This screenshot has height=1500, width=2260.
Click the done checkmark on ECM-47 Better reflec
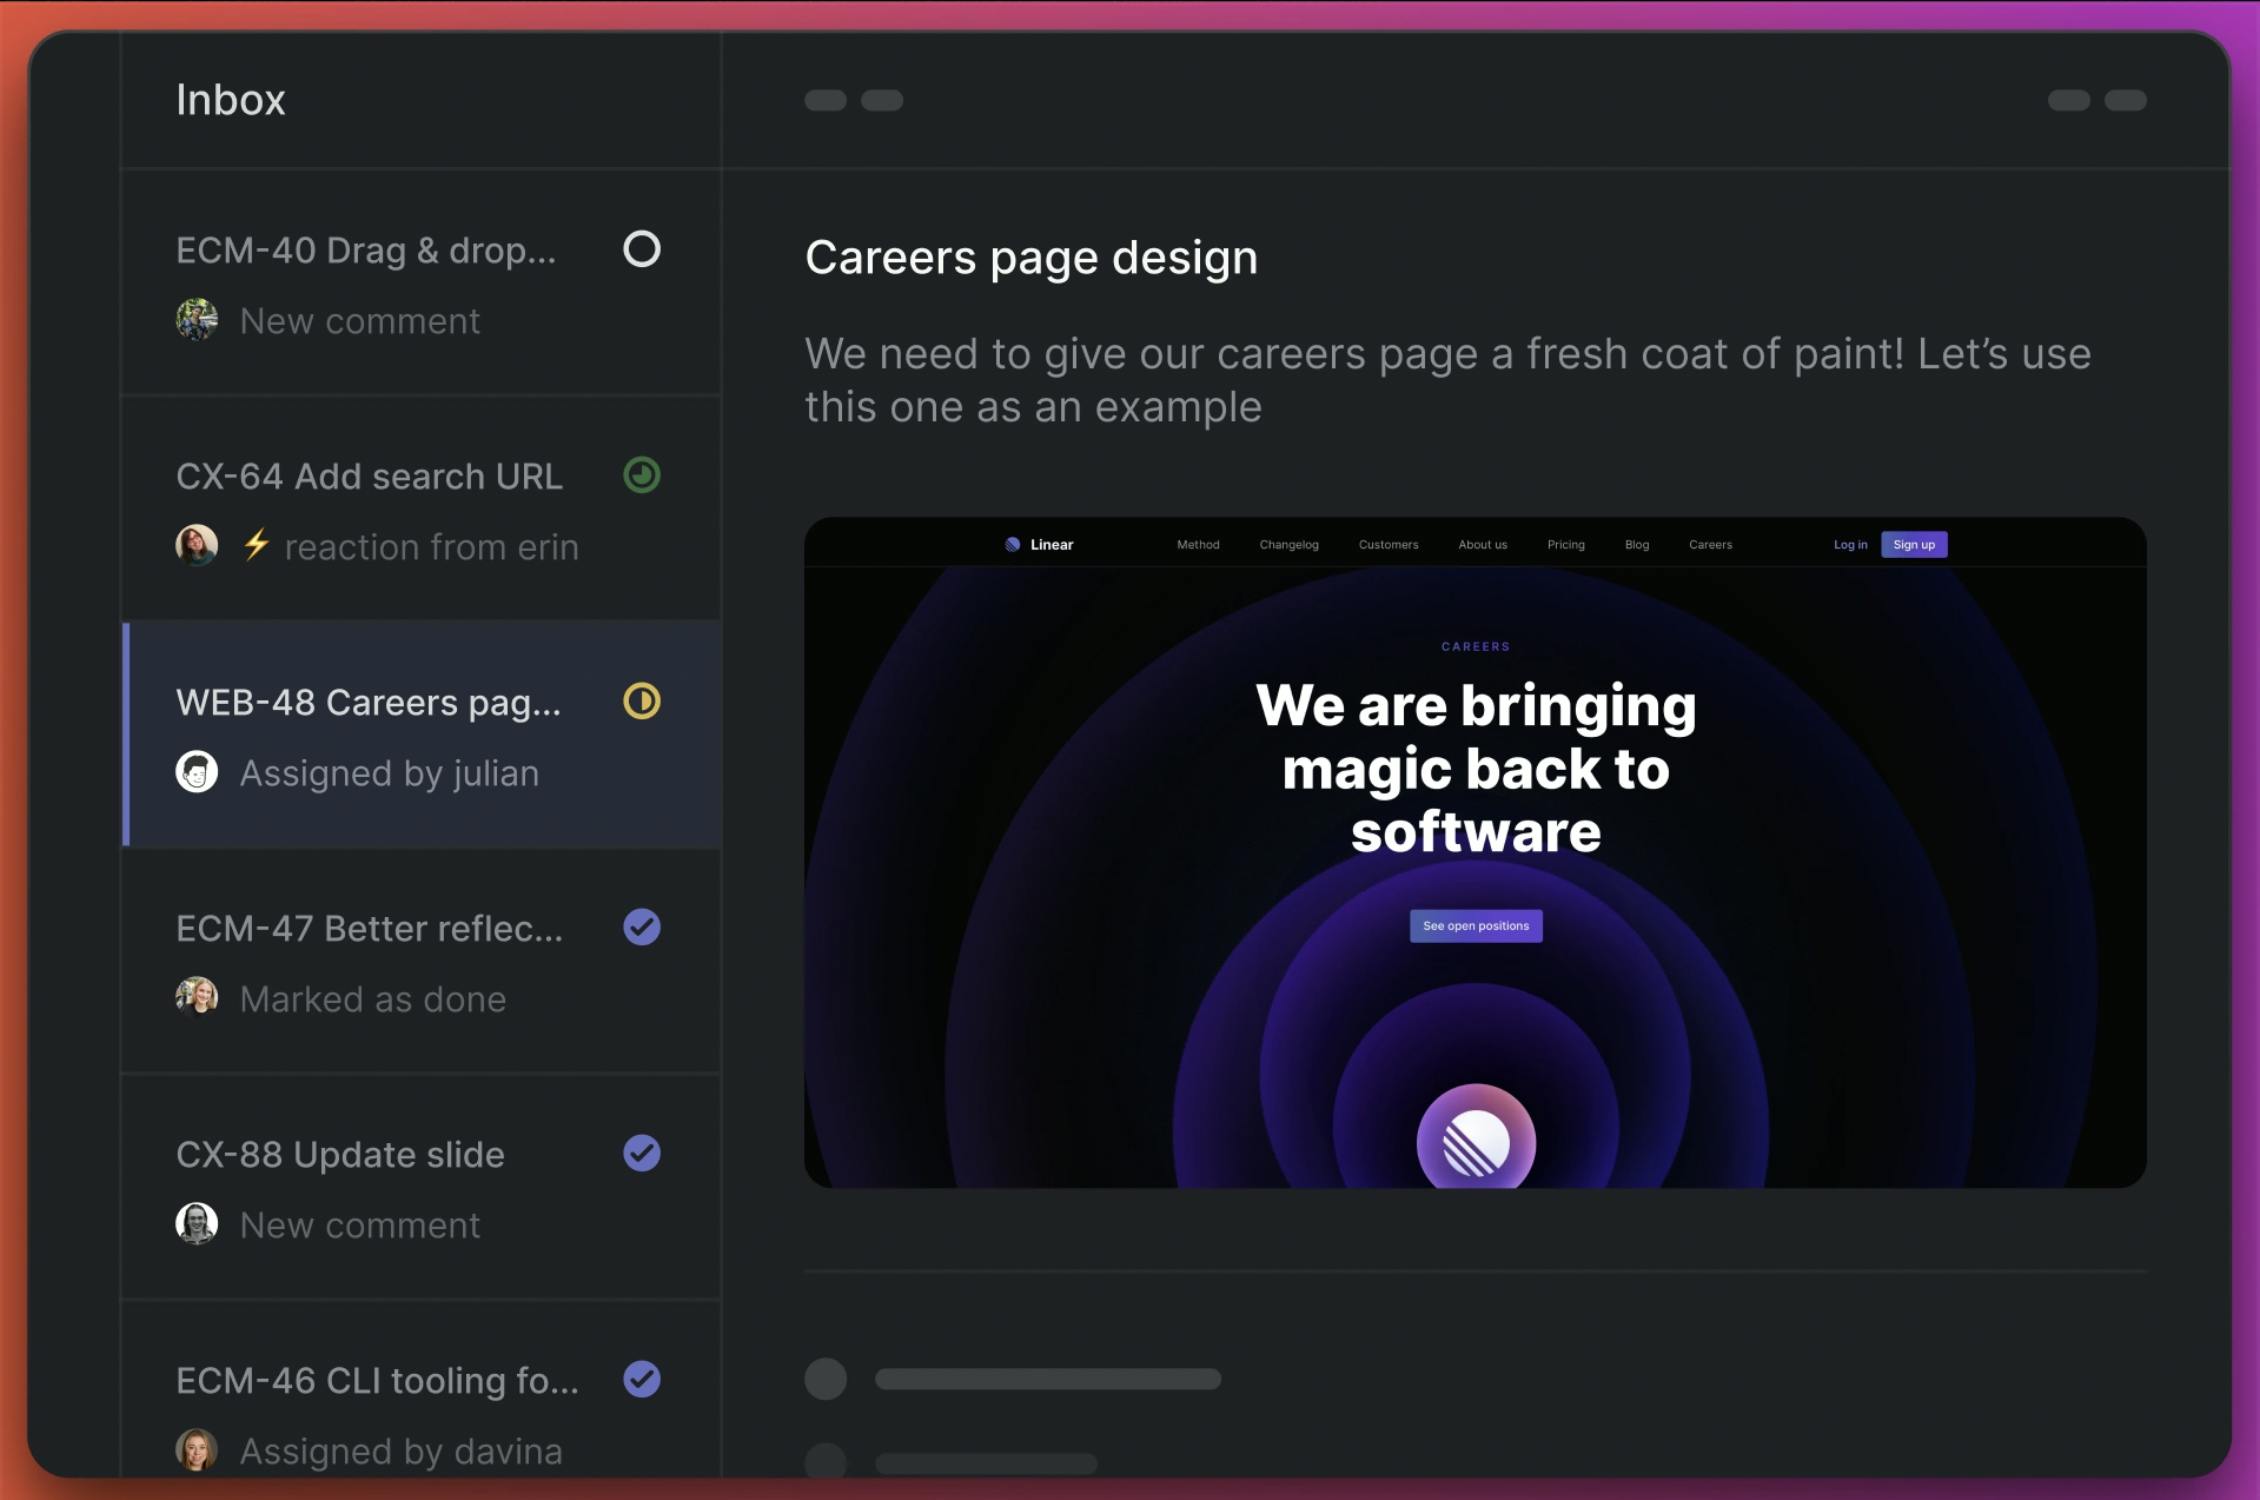pos(641,927)
